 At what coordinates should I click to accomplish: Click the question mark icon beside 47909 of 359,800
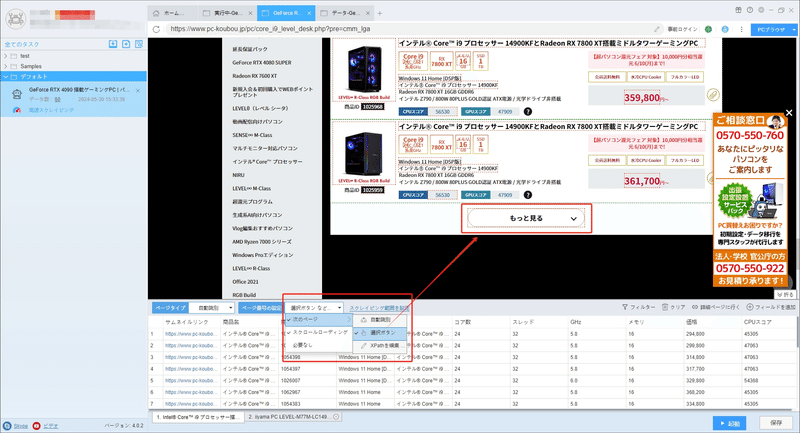coord(528,112)
